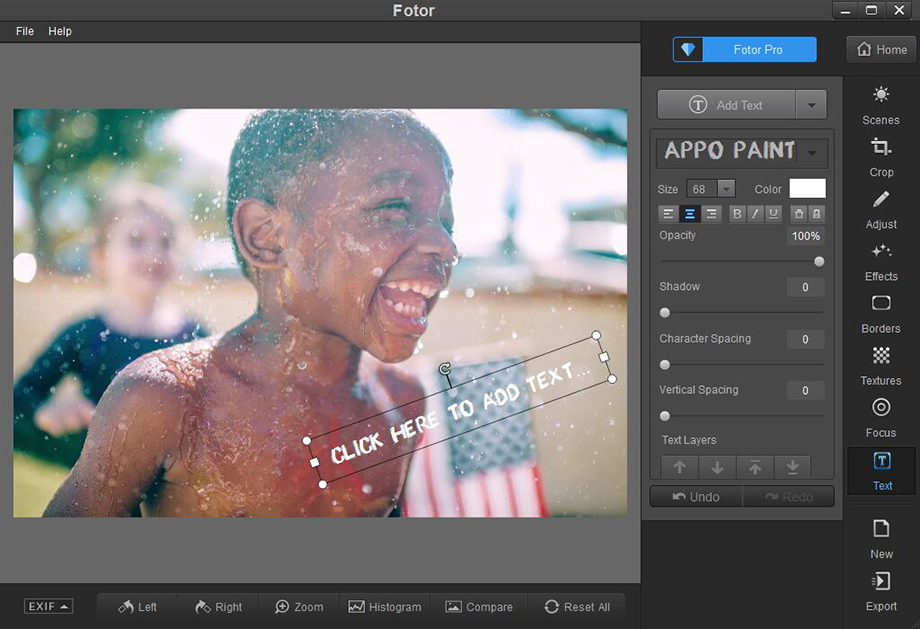Click the Undo button

tap(696, 497)
